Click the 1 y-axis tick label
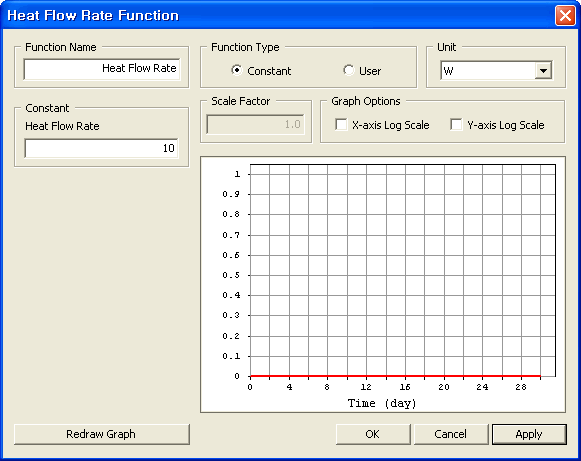This screenshot has height=461, width=581. point(237,174)
